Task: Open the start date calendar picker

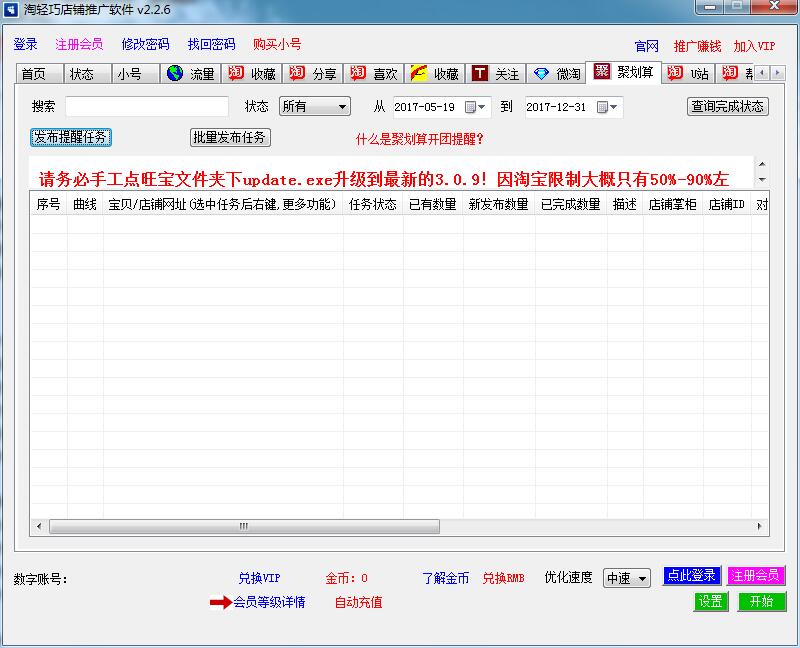Action: (469, 107)
